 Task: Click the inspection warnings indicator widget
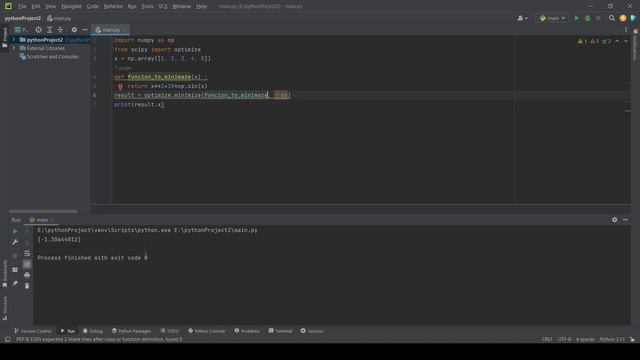click(x=595, y=41)
